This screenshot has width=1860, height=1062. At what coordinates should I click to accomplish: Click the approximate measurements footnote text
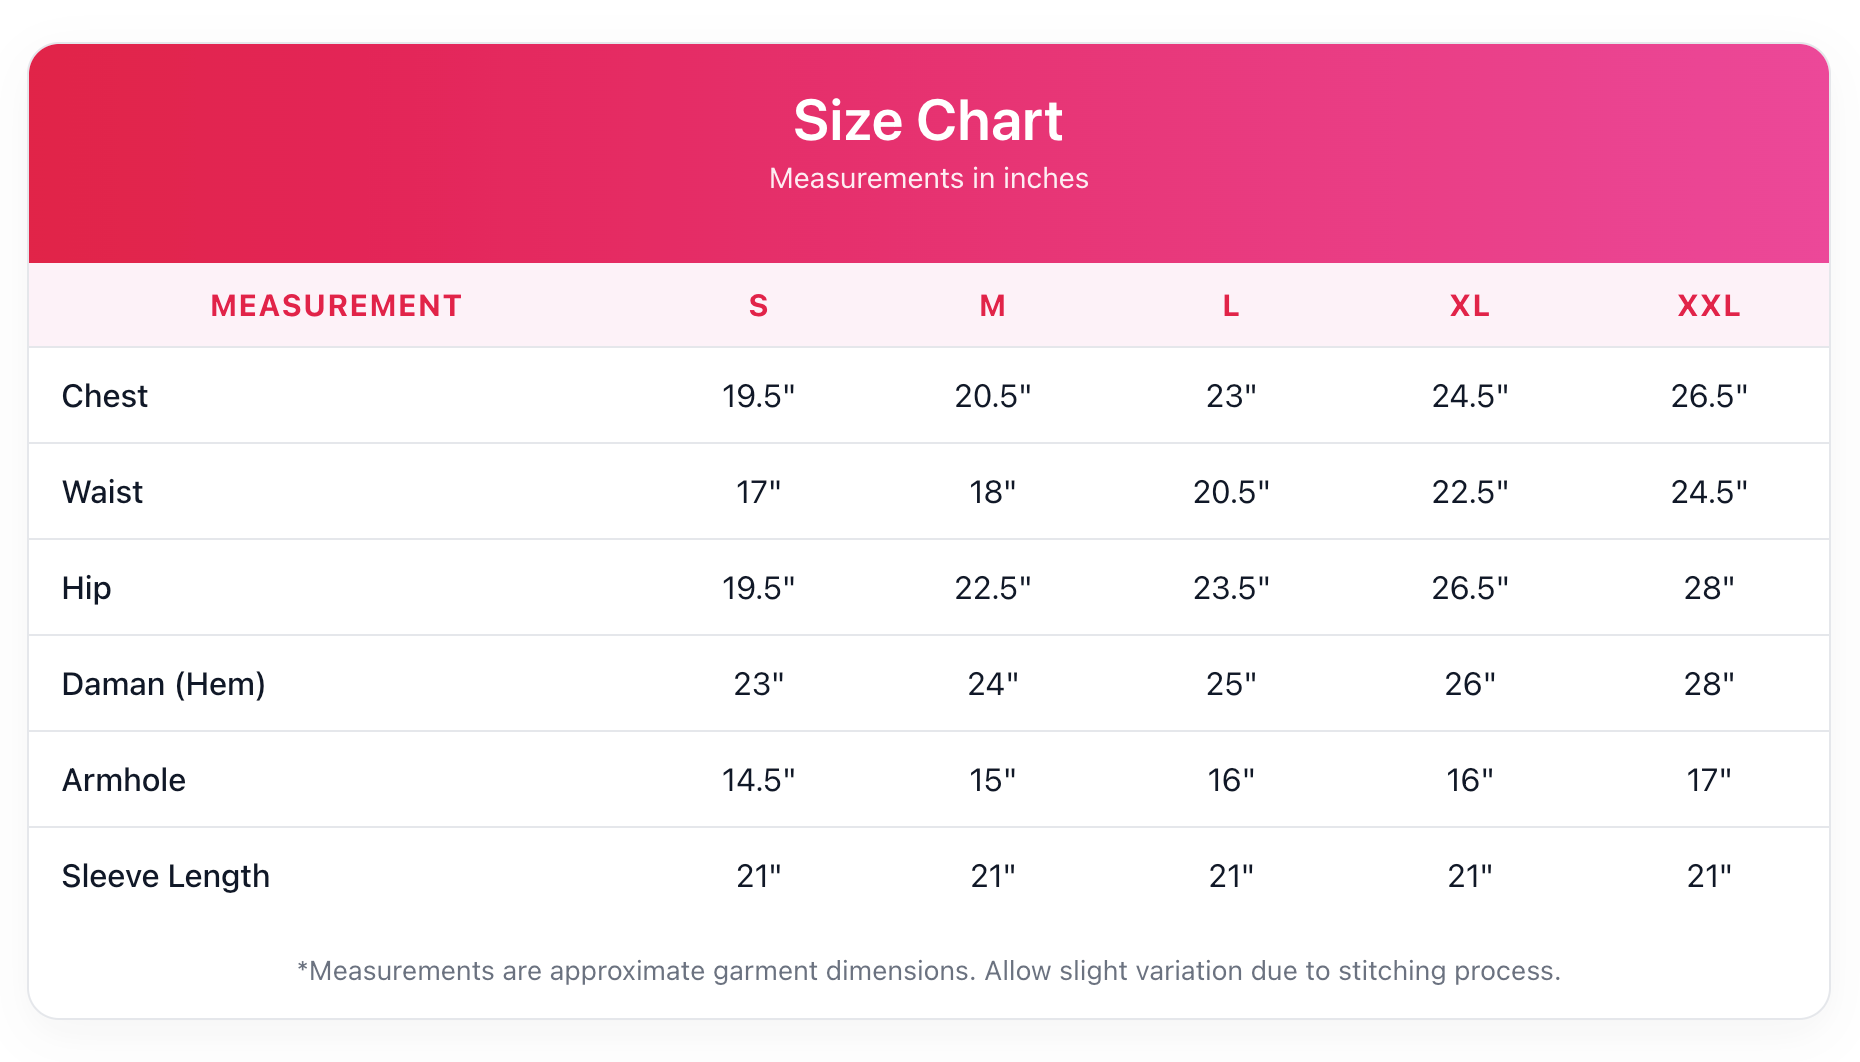click(928, 971)
